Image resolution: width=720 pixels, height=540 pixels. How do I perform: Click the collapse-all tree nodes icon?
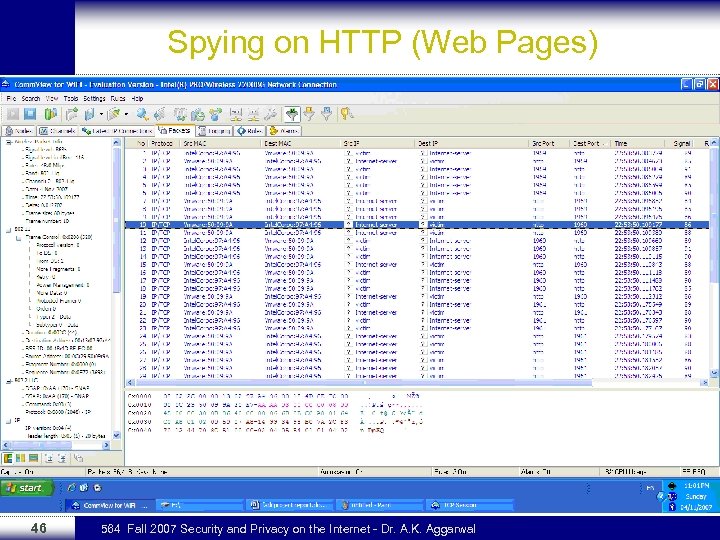(62, 458)
